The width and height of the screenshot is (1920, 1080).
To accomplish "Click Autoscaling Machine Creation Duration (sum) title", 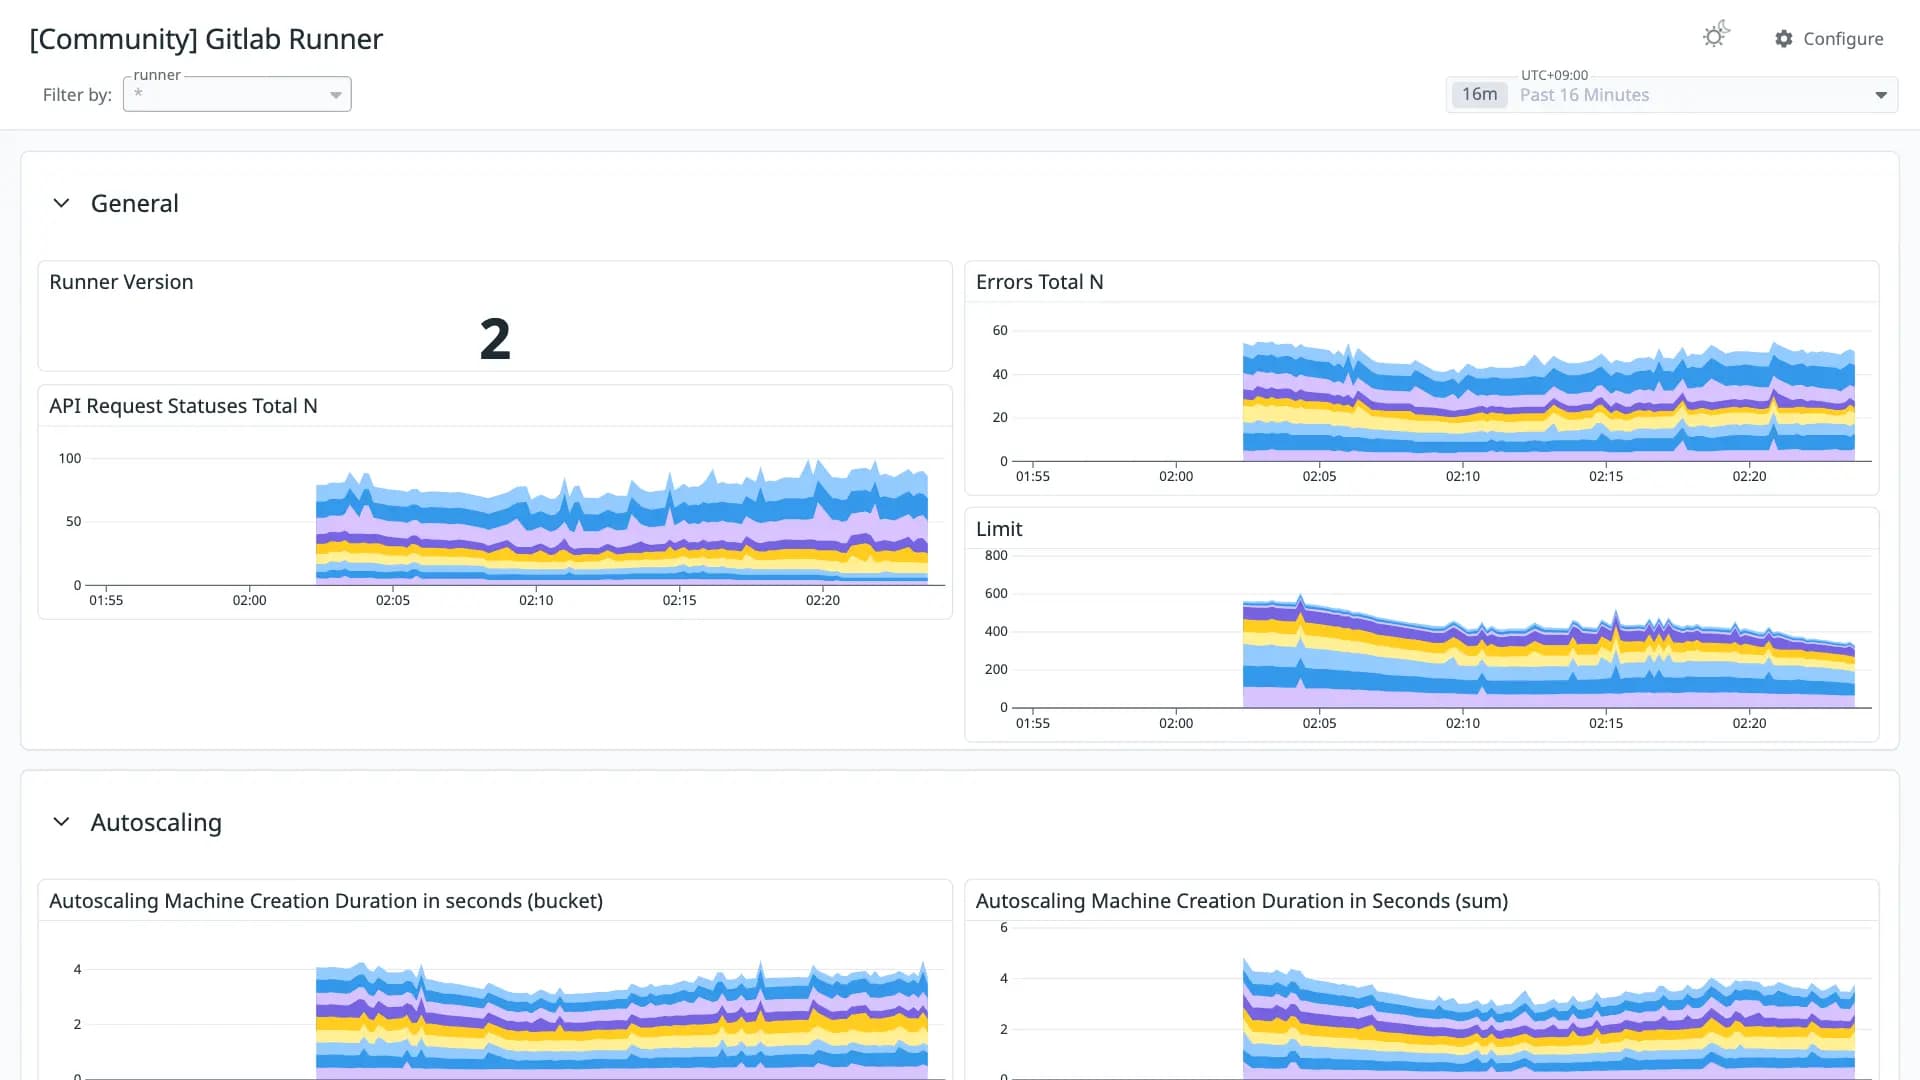I will (x=1242, y=901).
